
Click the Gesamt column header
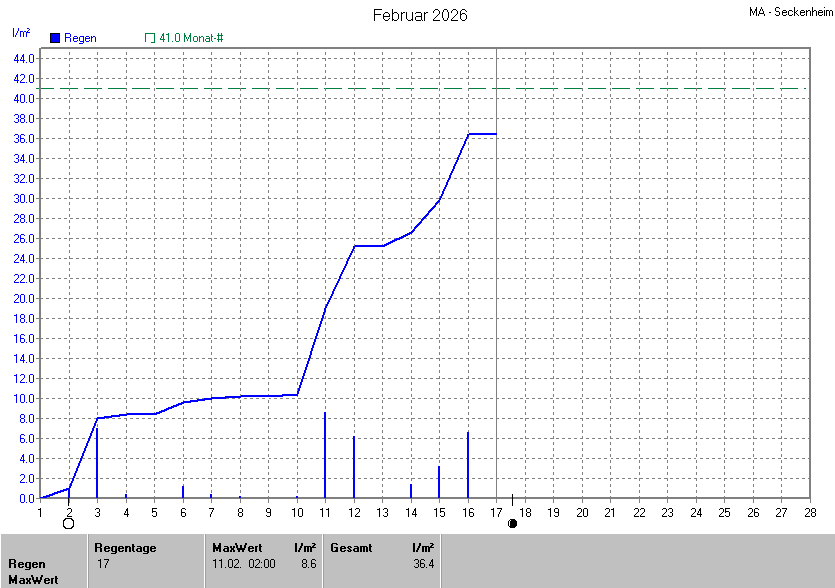[x=350, y=548]
